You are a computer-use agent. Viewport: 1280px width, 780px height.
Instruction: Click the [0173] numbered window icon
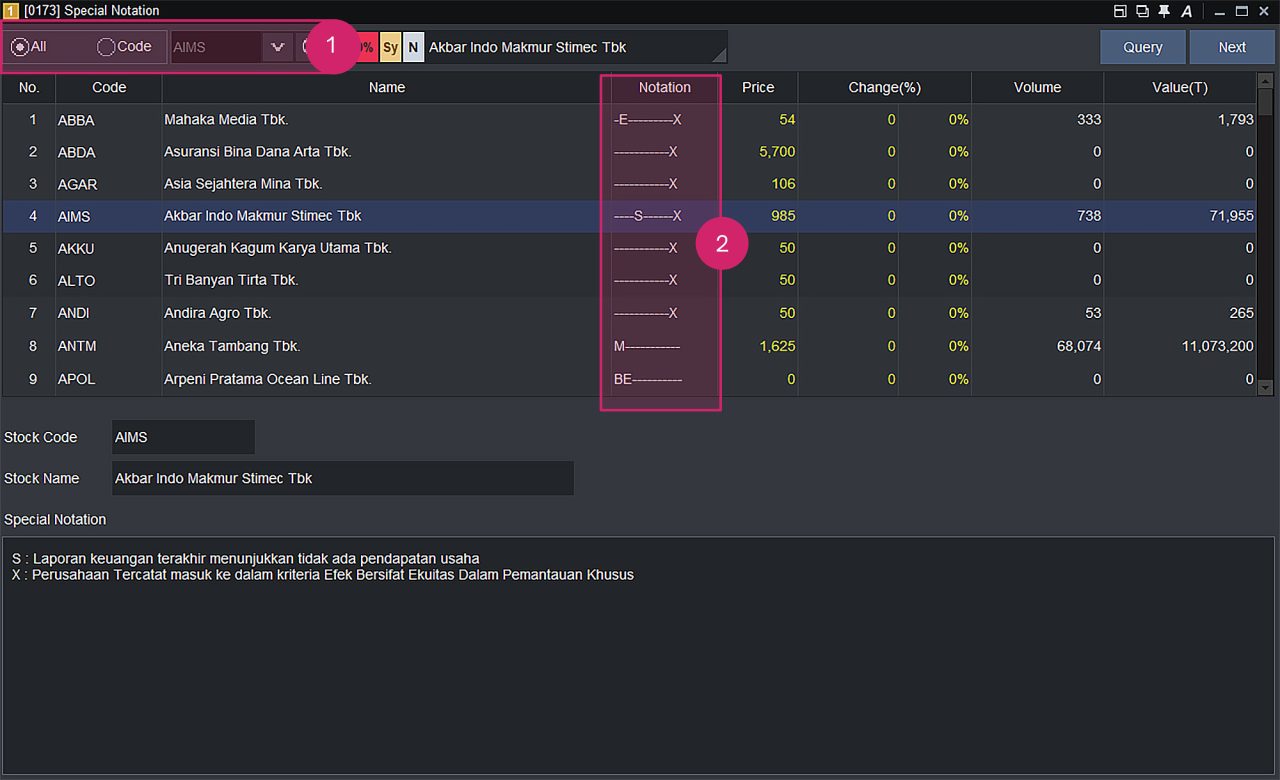tap(10, 11)
